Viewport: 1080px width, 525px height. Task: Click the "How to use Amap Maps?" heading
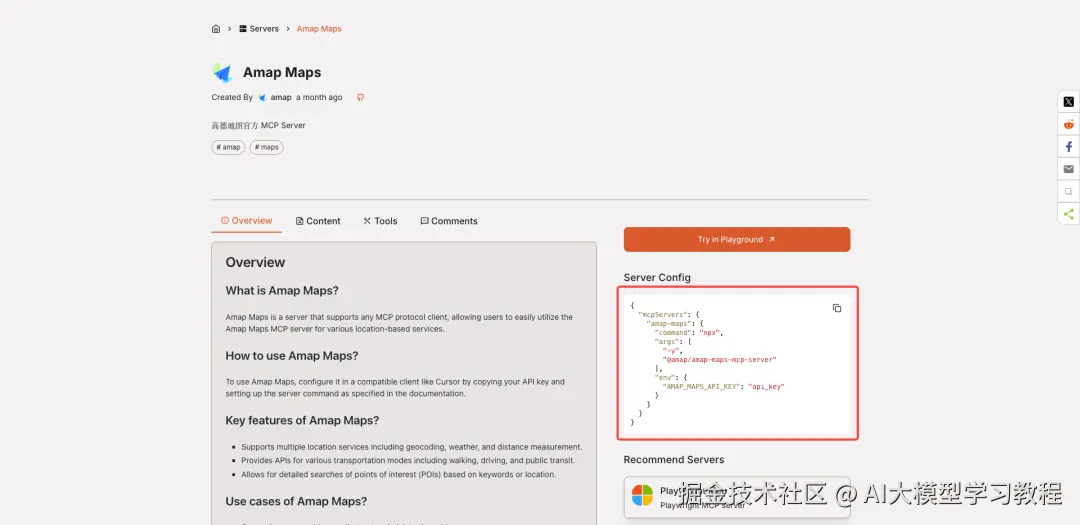coord(292,356)
